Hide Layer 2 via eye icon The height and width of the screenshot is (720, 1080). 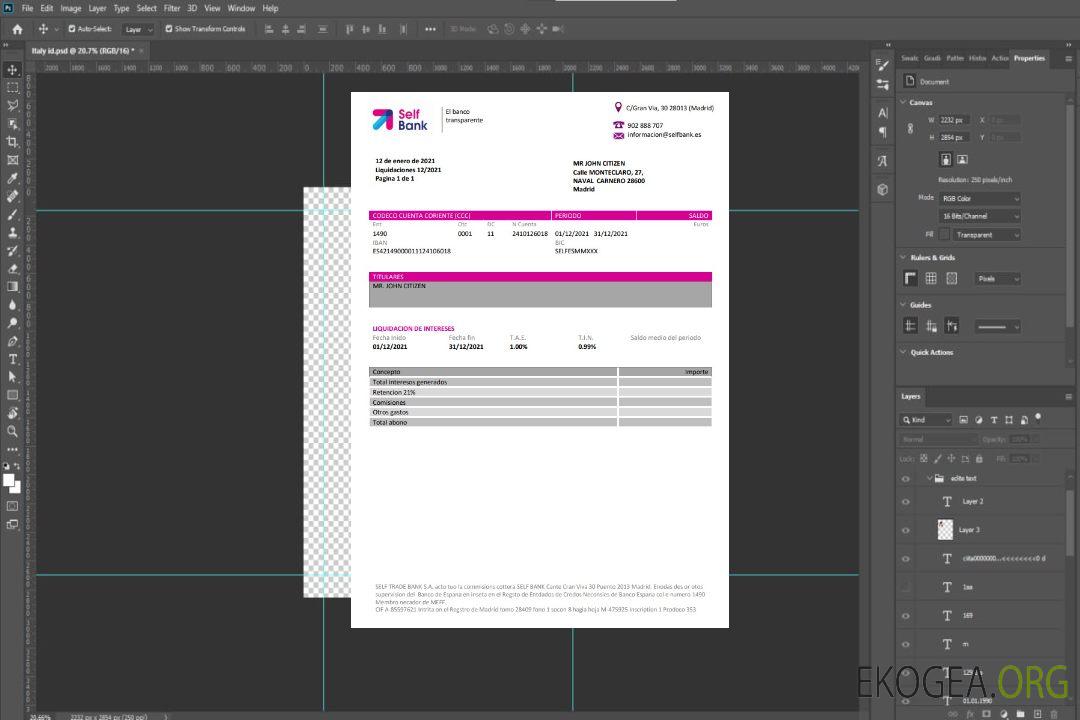pos(906,502)
